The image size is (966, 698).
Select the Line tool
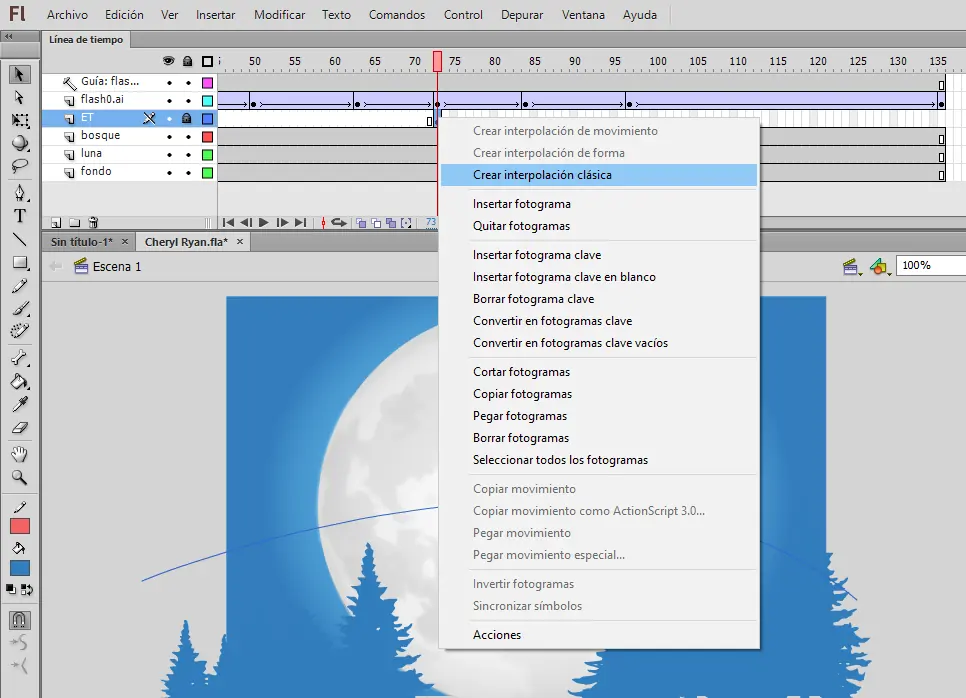tap(20, 239)
